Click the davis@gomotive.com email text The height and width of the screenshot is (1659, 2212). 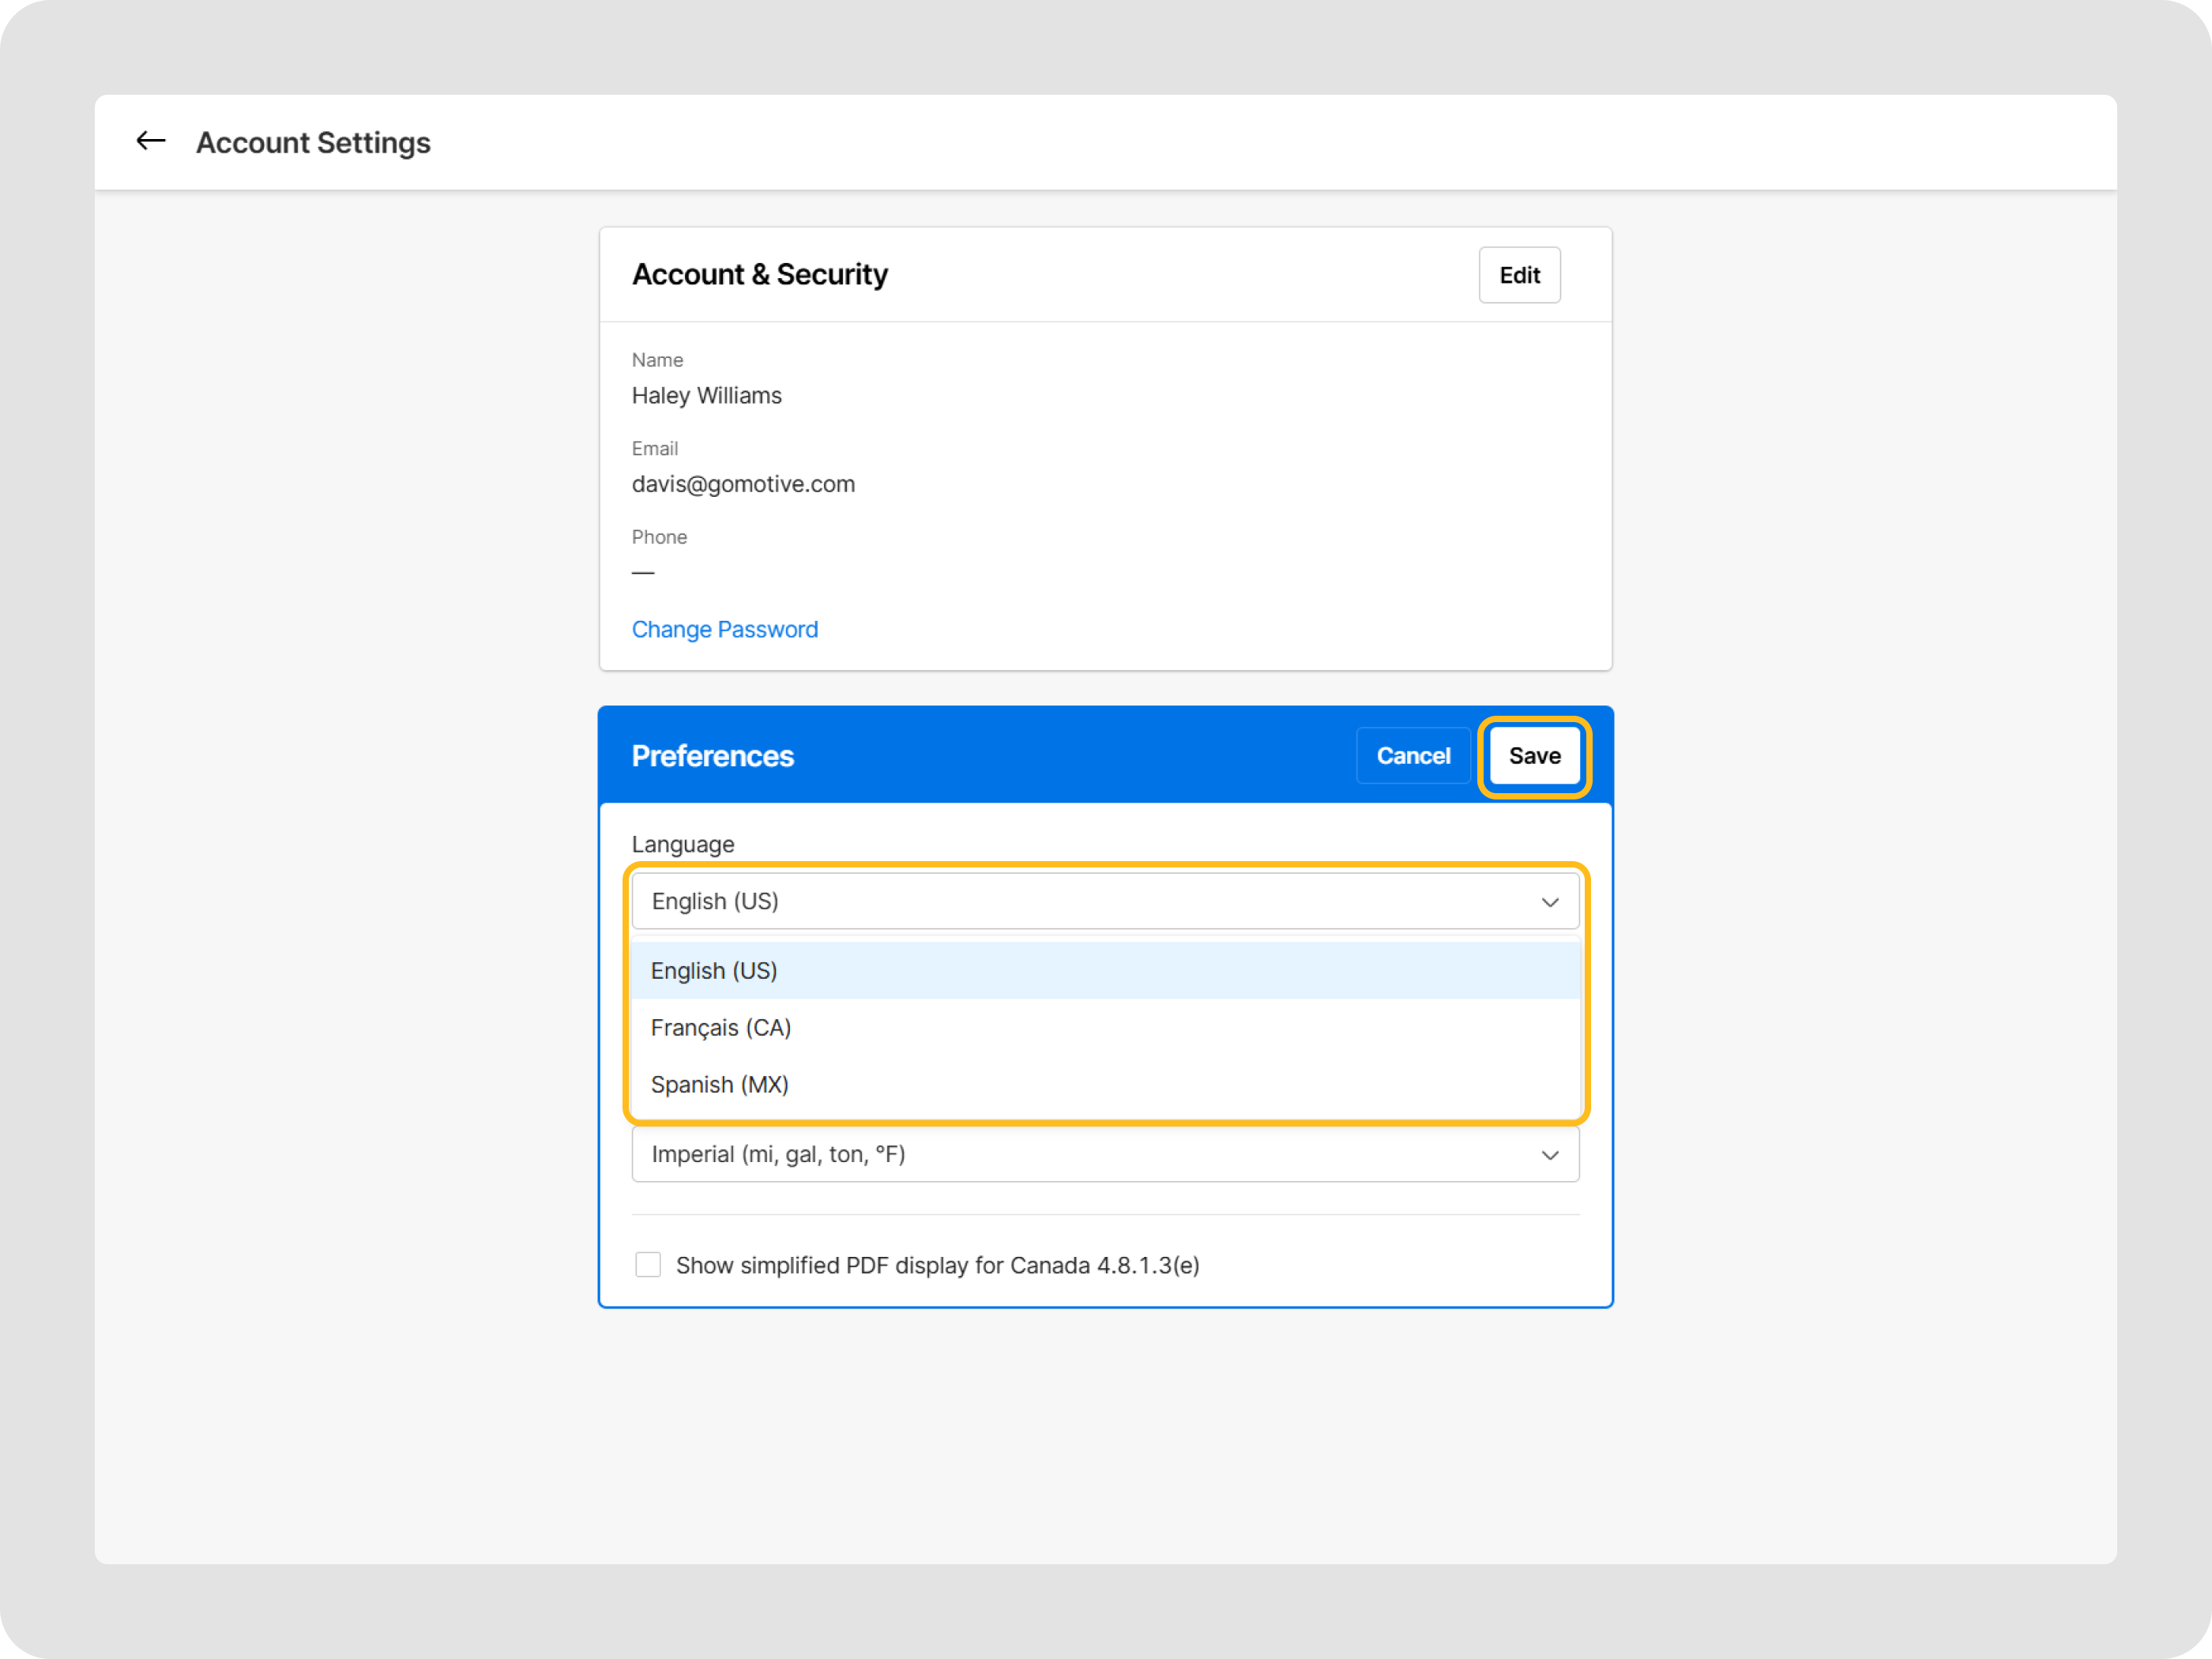[743, 485]
